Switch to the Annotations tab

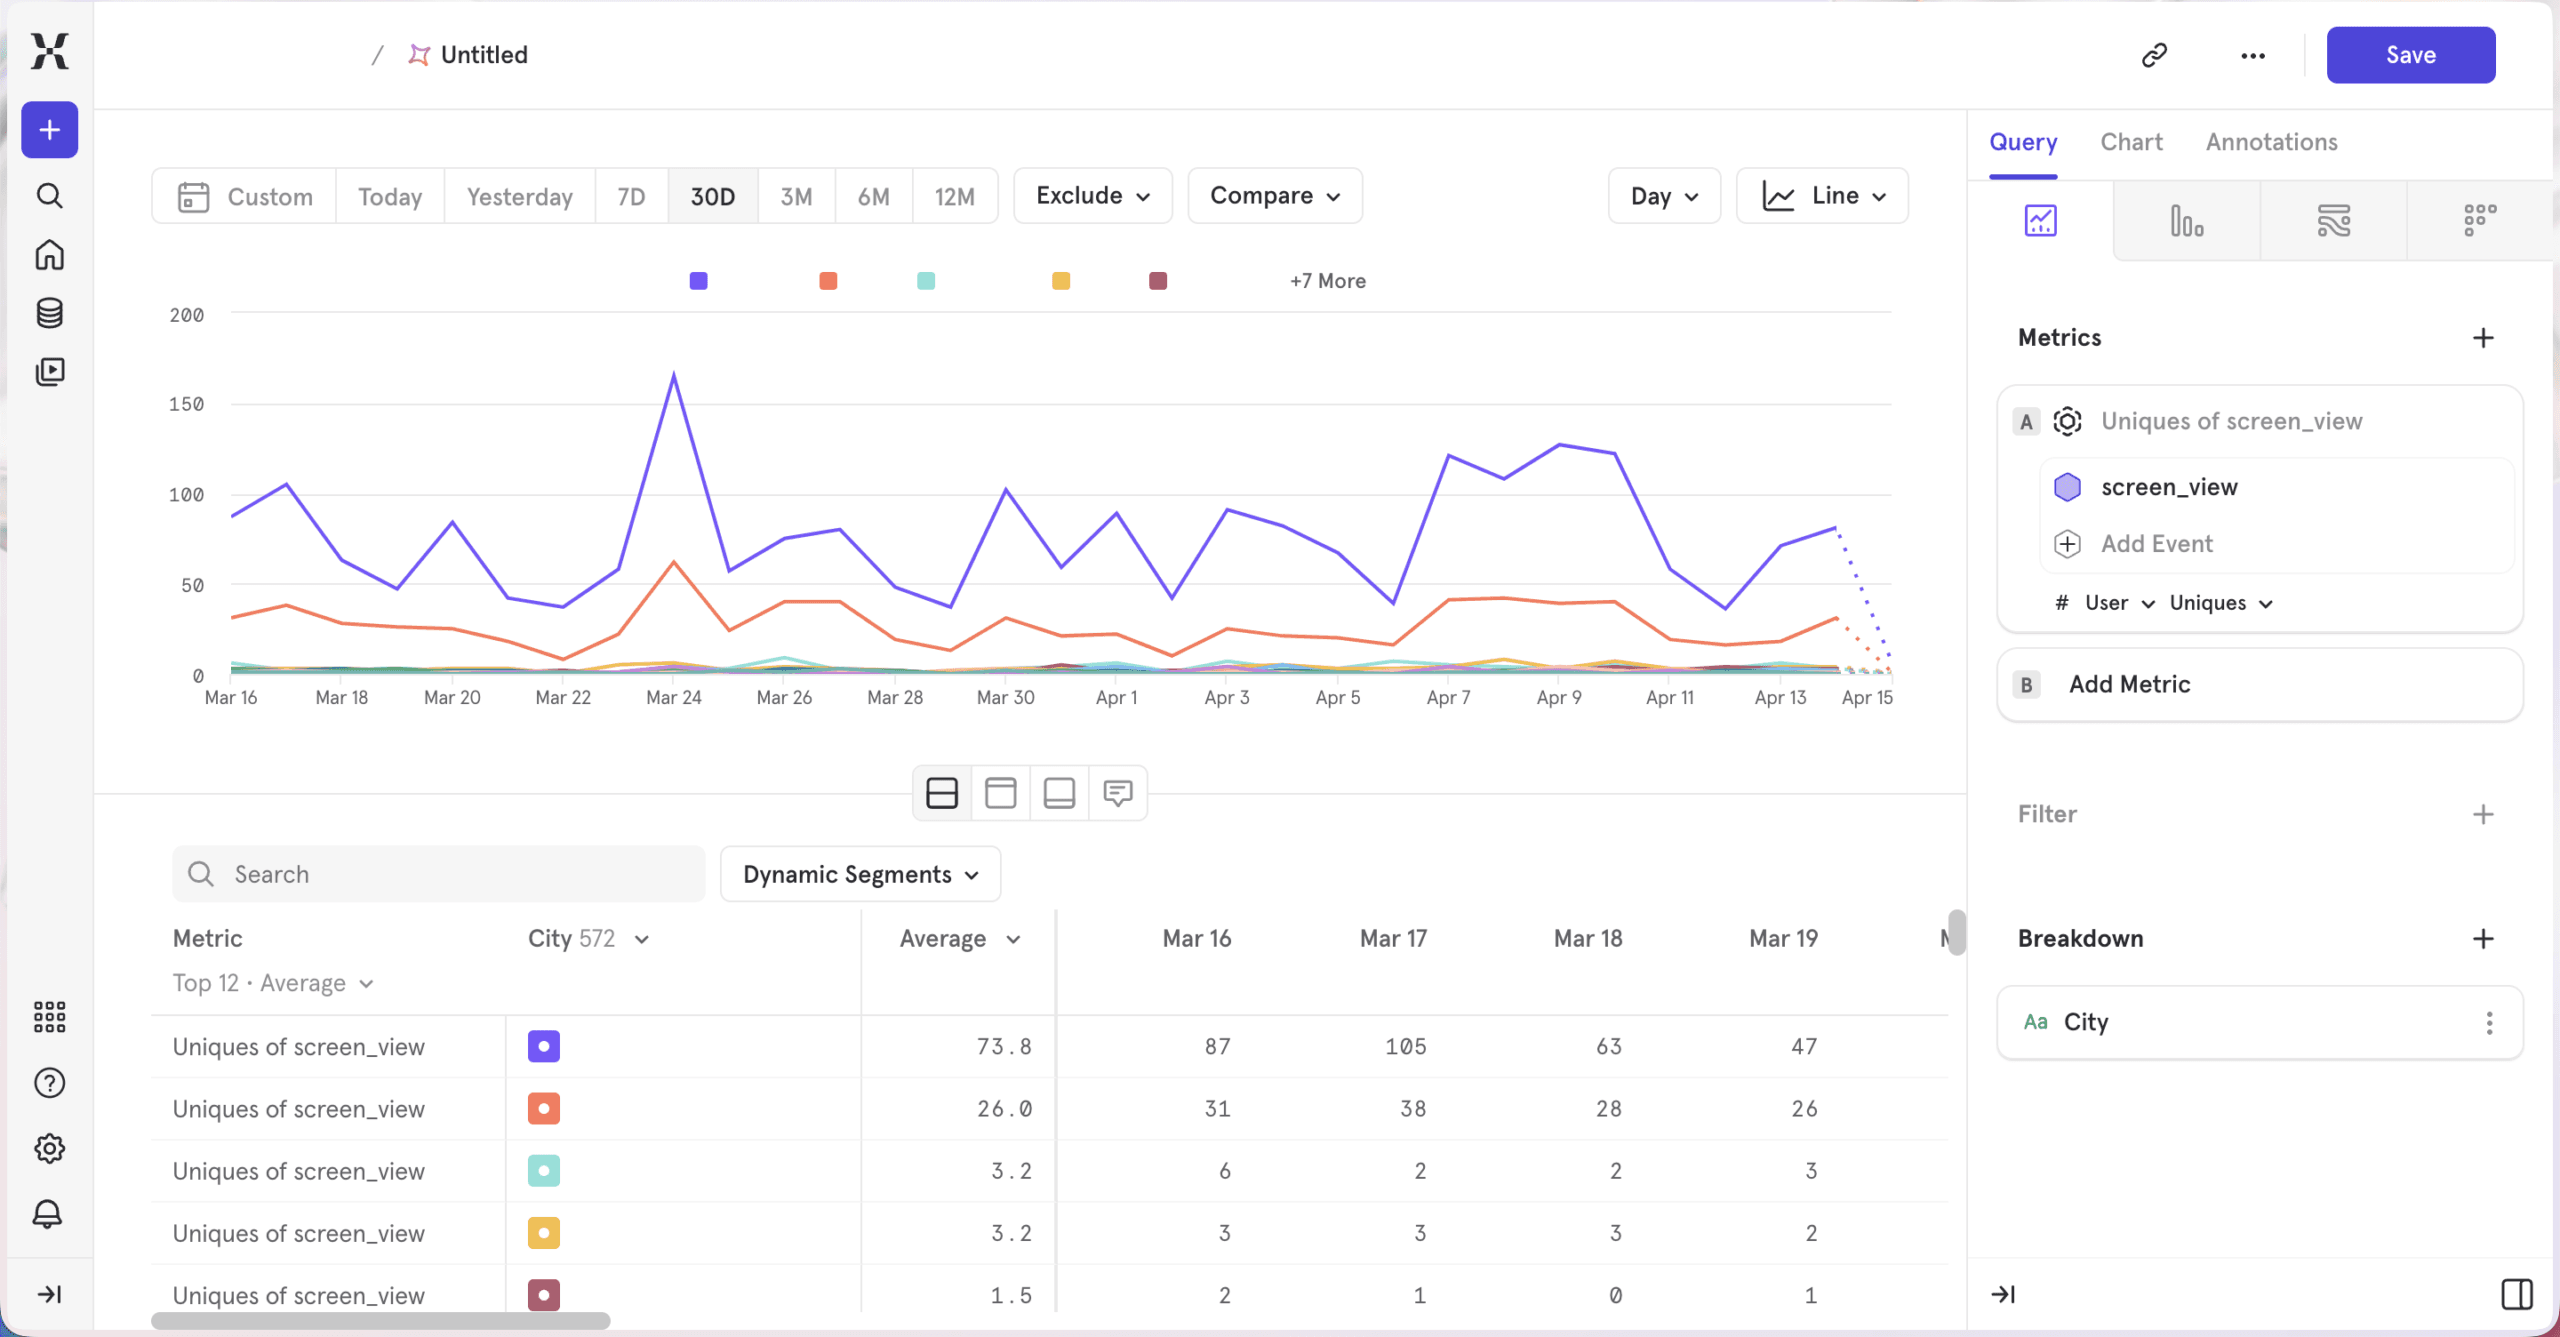point(2271,142)
